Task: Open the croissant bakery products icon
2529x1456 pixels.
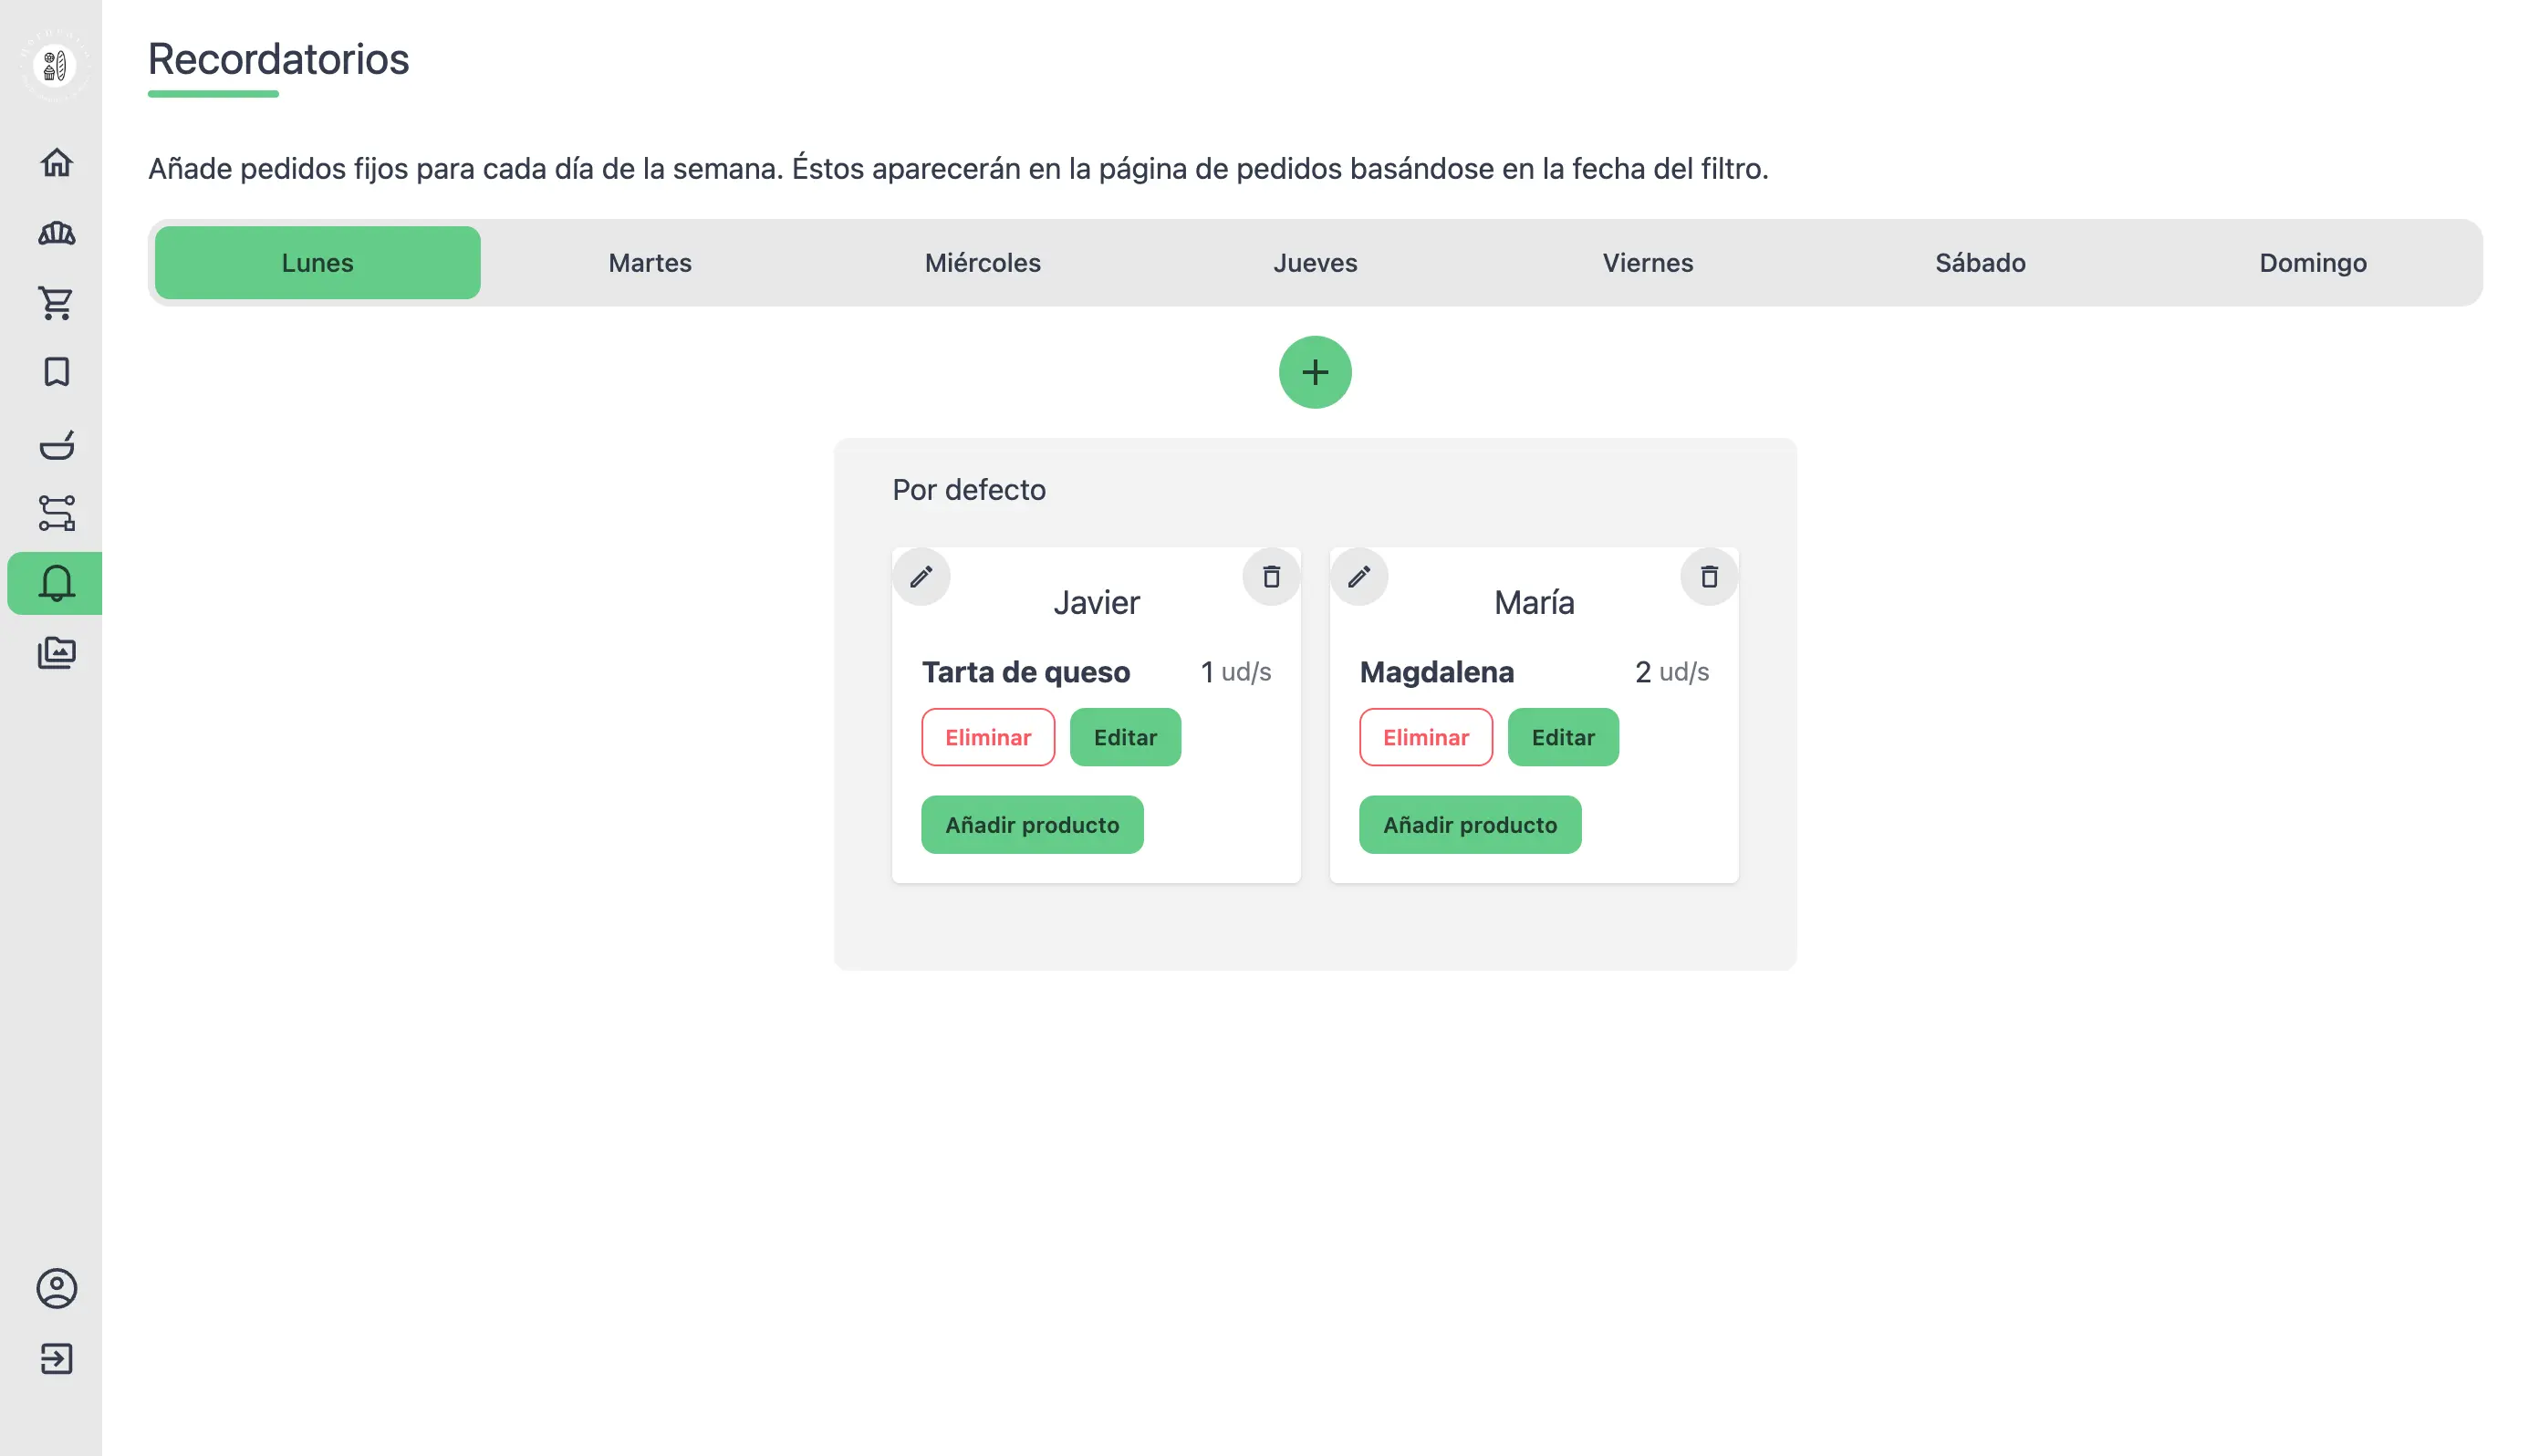Action: coord(56,233)
